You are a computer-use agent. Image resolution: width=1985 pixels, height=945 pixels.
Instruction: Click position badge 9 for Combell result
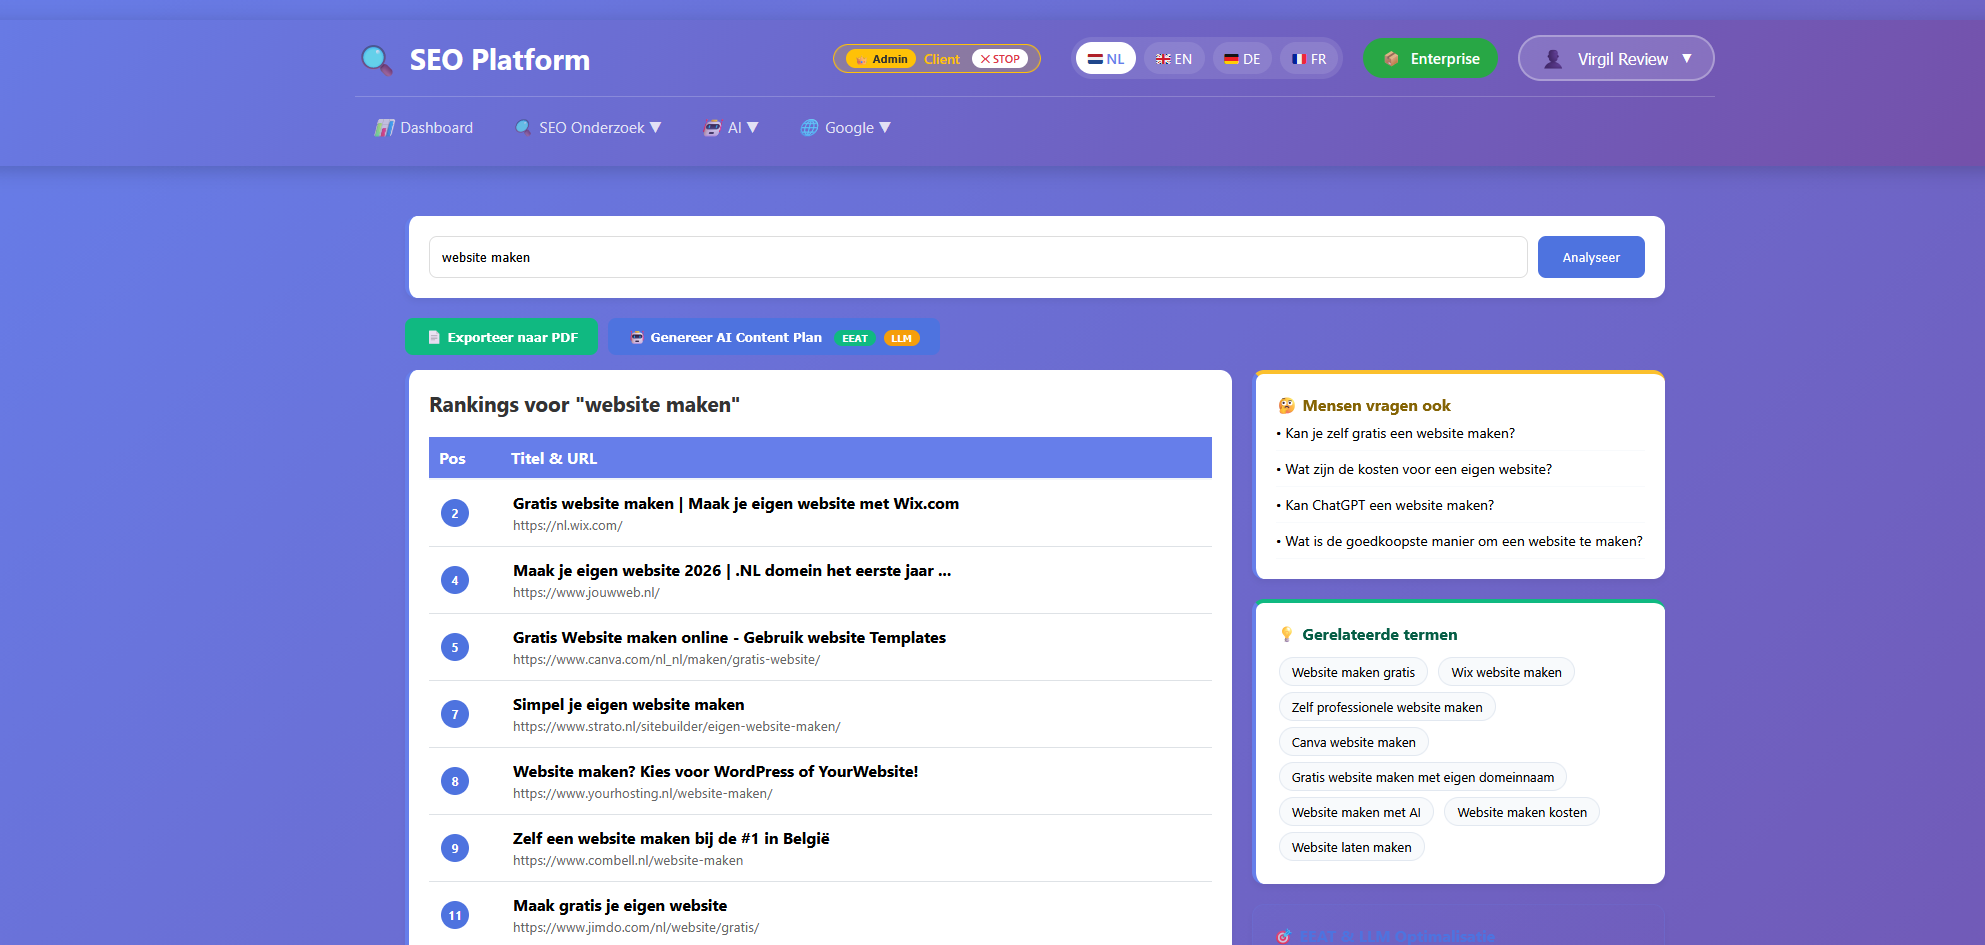pyautogui.click(x=455, y=848)
